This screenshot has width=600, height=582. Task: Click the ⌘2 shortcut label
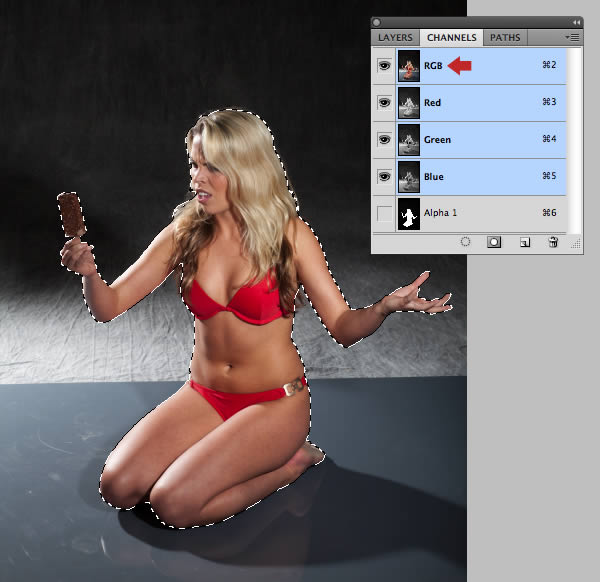coord(549,65)
